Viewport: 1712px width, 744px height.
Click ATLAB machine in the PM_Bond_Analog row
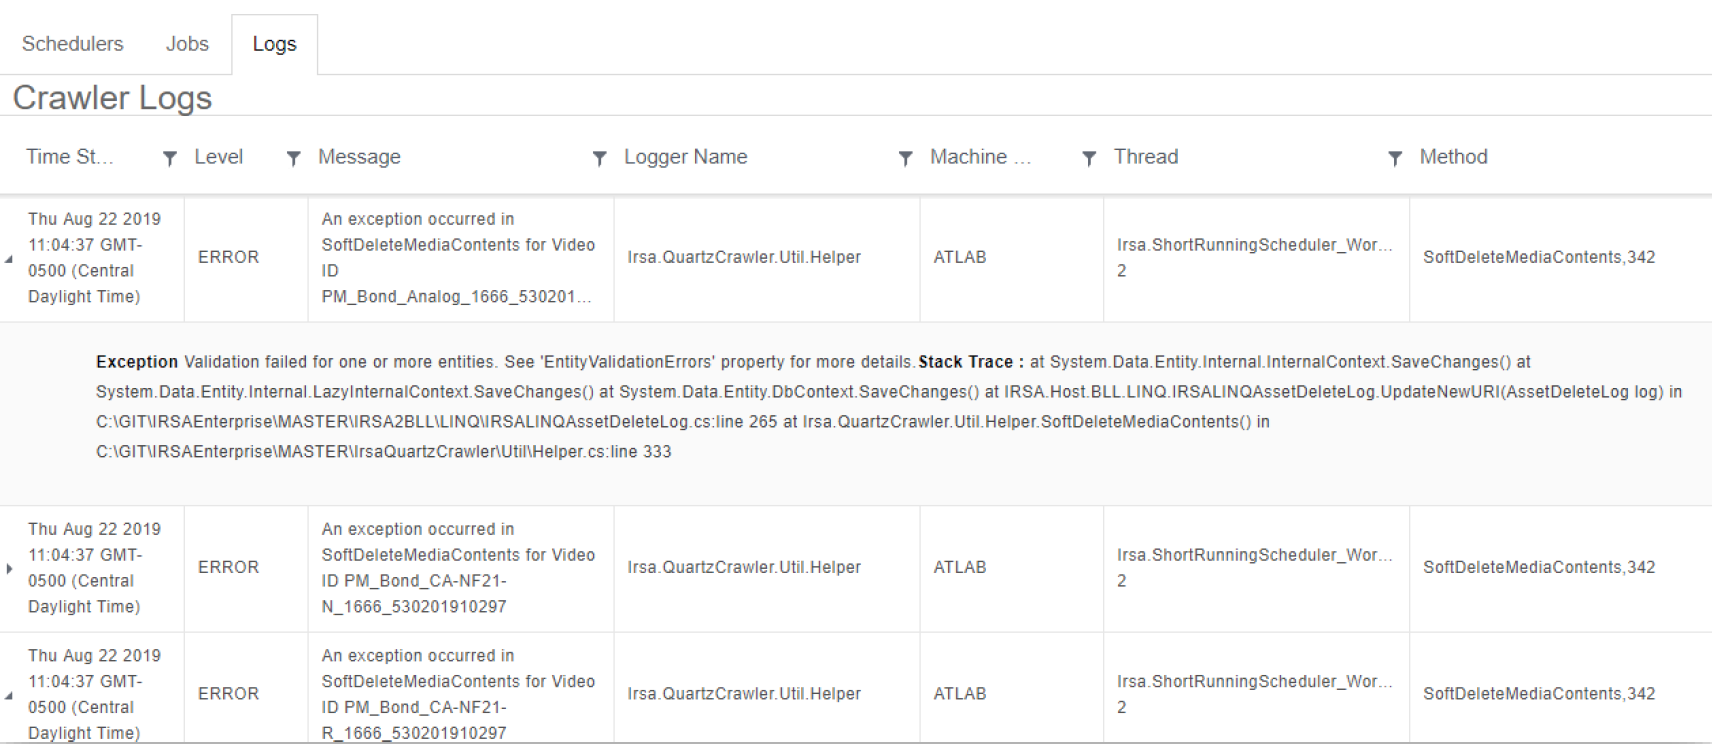pyautogui.click(x=960, y=257)
